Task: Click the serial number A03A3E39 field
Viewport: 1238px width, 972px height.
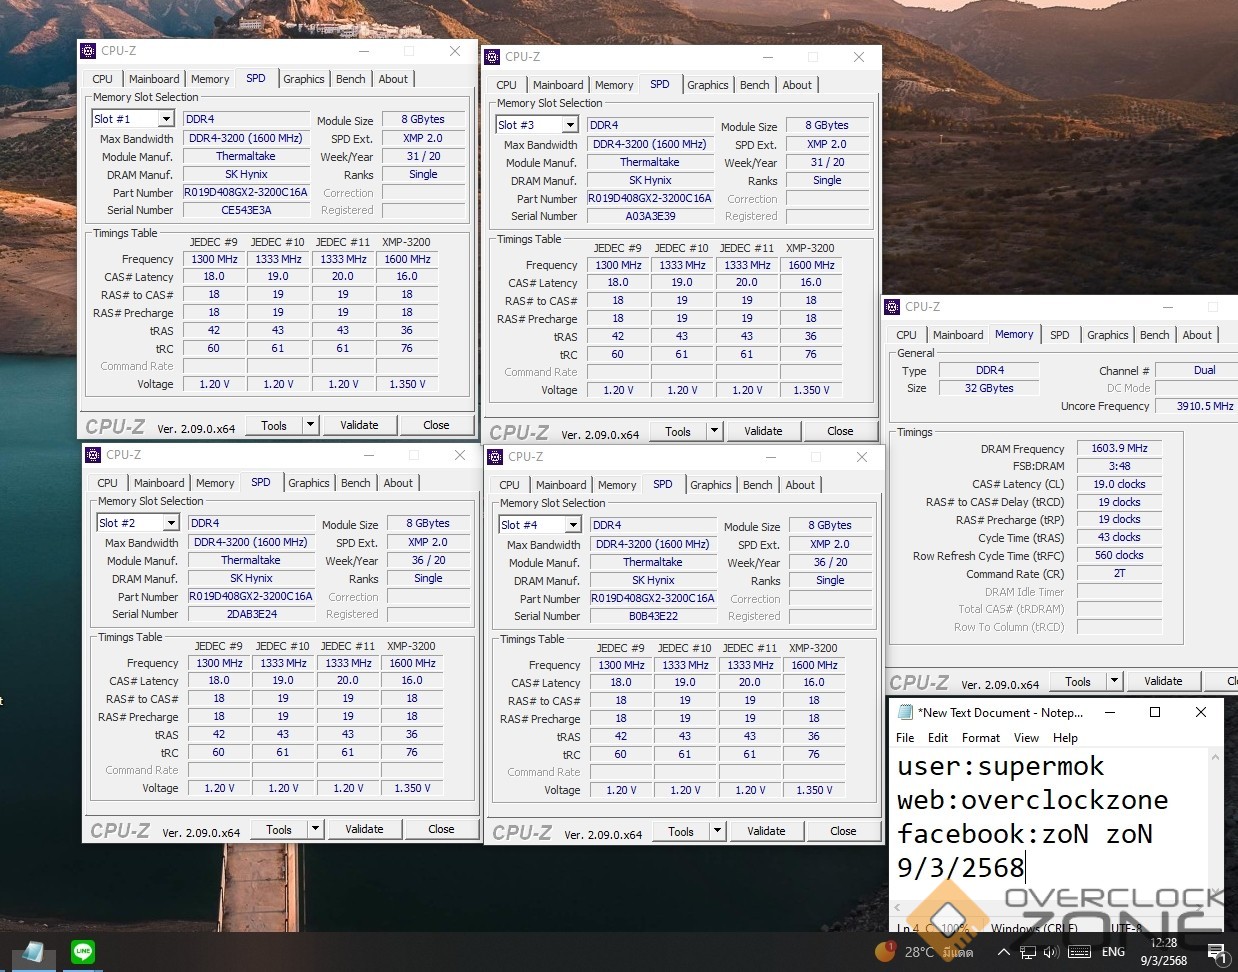Action: [650, 216]
